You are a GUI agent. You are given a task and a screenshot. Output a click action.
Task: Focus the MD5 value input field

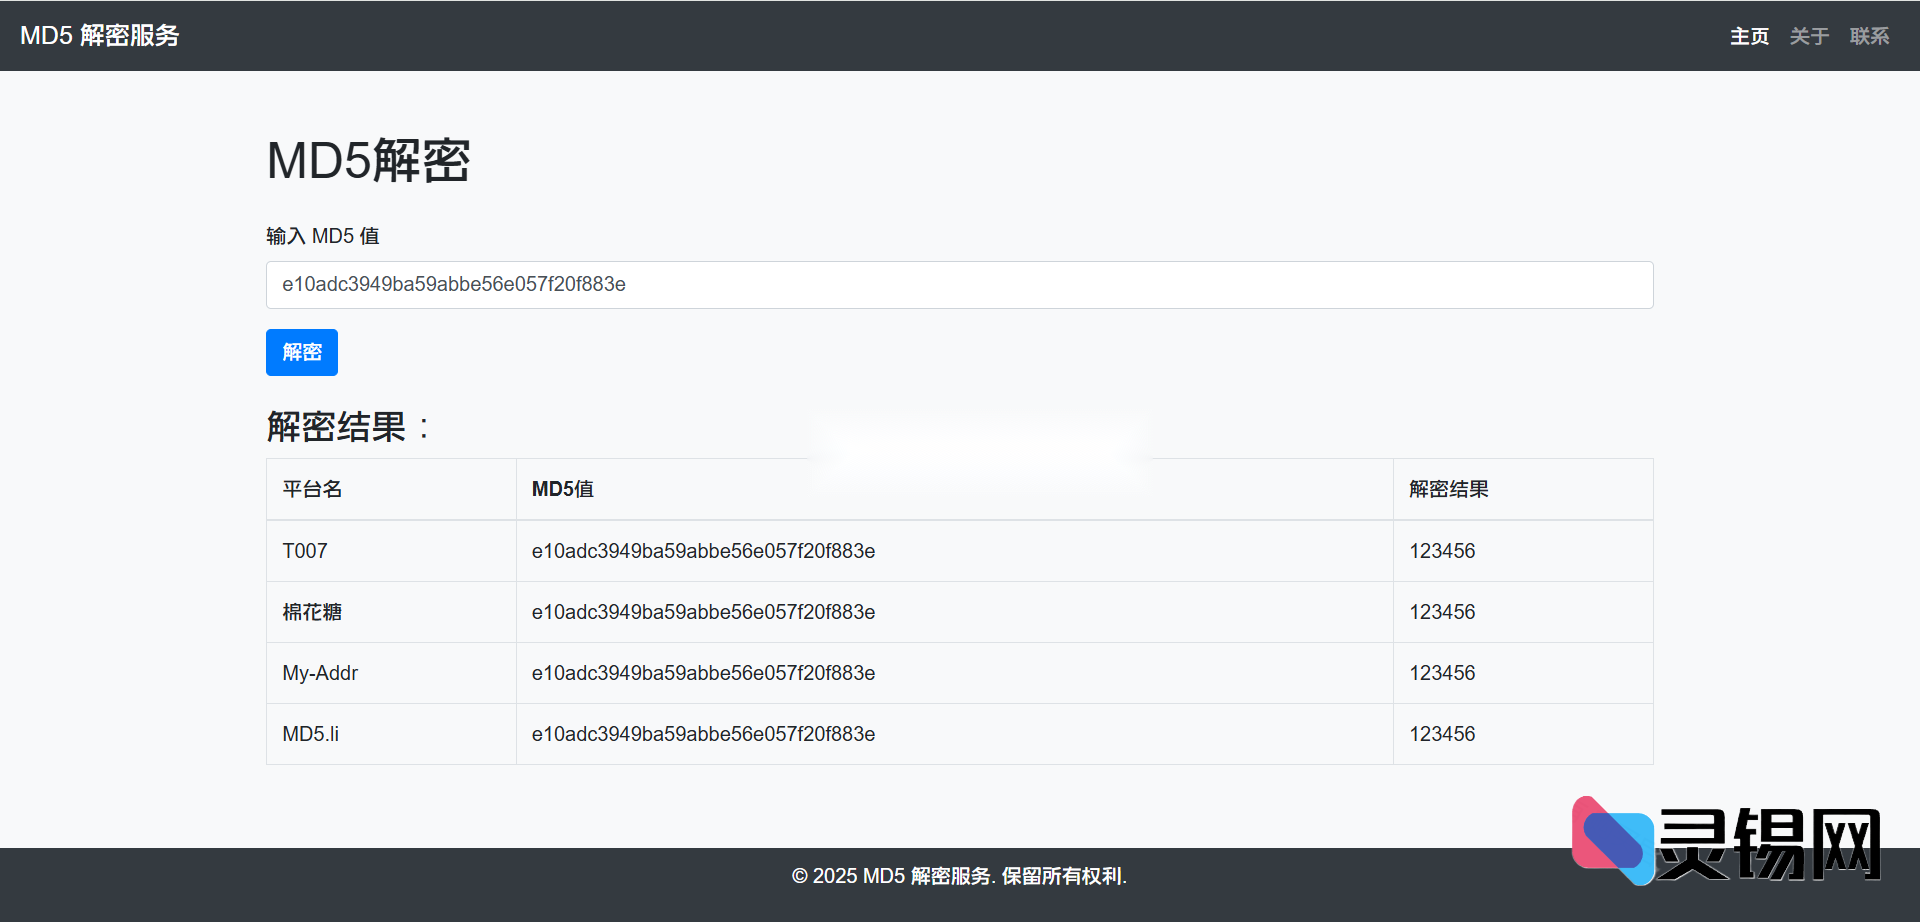pyautogui.click(x=958, y=285)
